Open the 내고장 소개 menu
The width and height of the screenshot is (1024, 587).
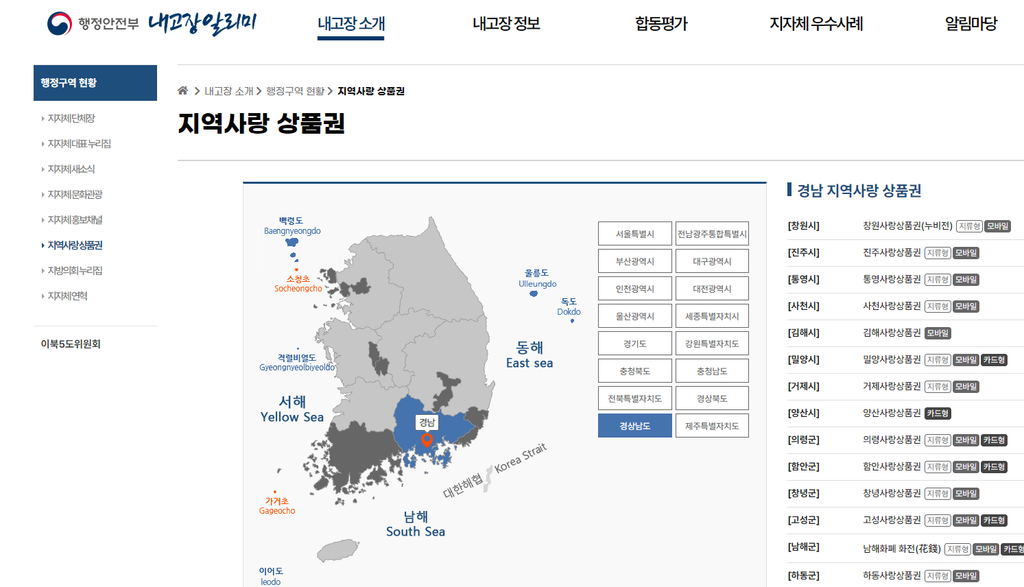pyautogui.click(x=351, y=24)
